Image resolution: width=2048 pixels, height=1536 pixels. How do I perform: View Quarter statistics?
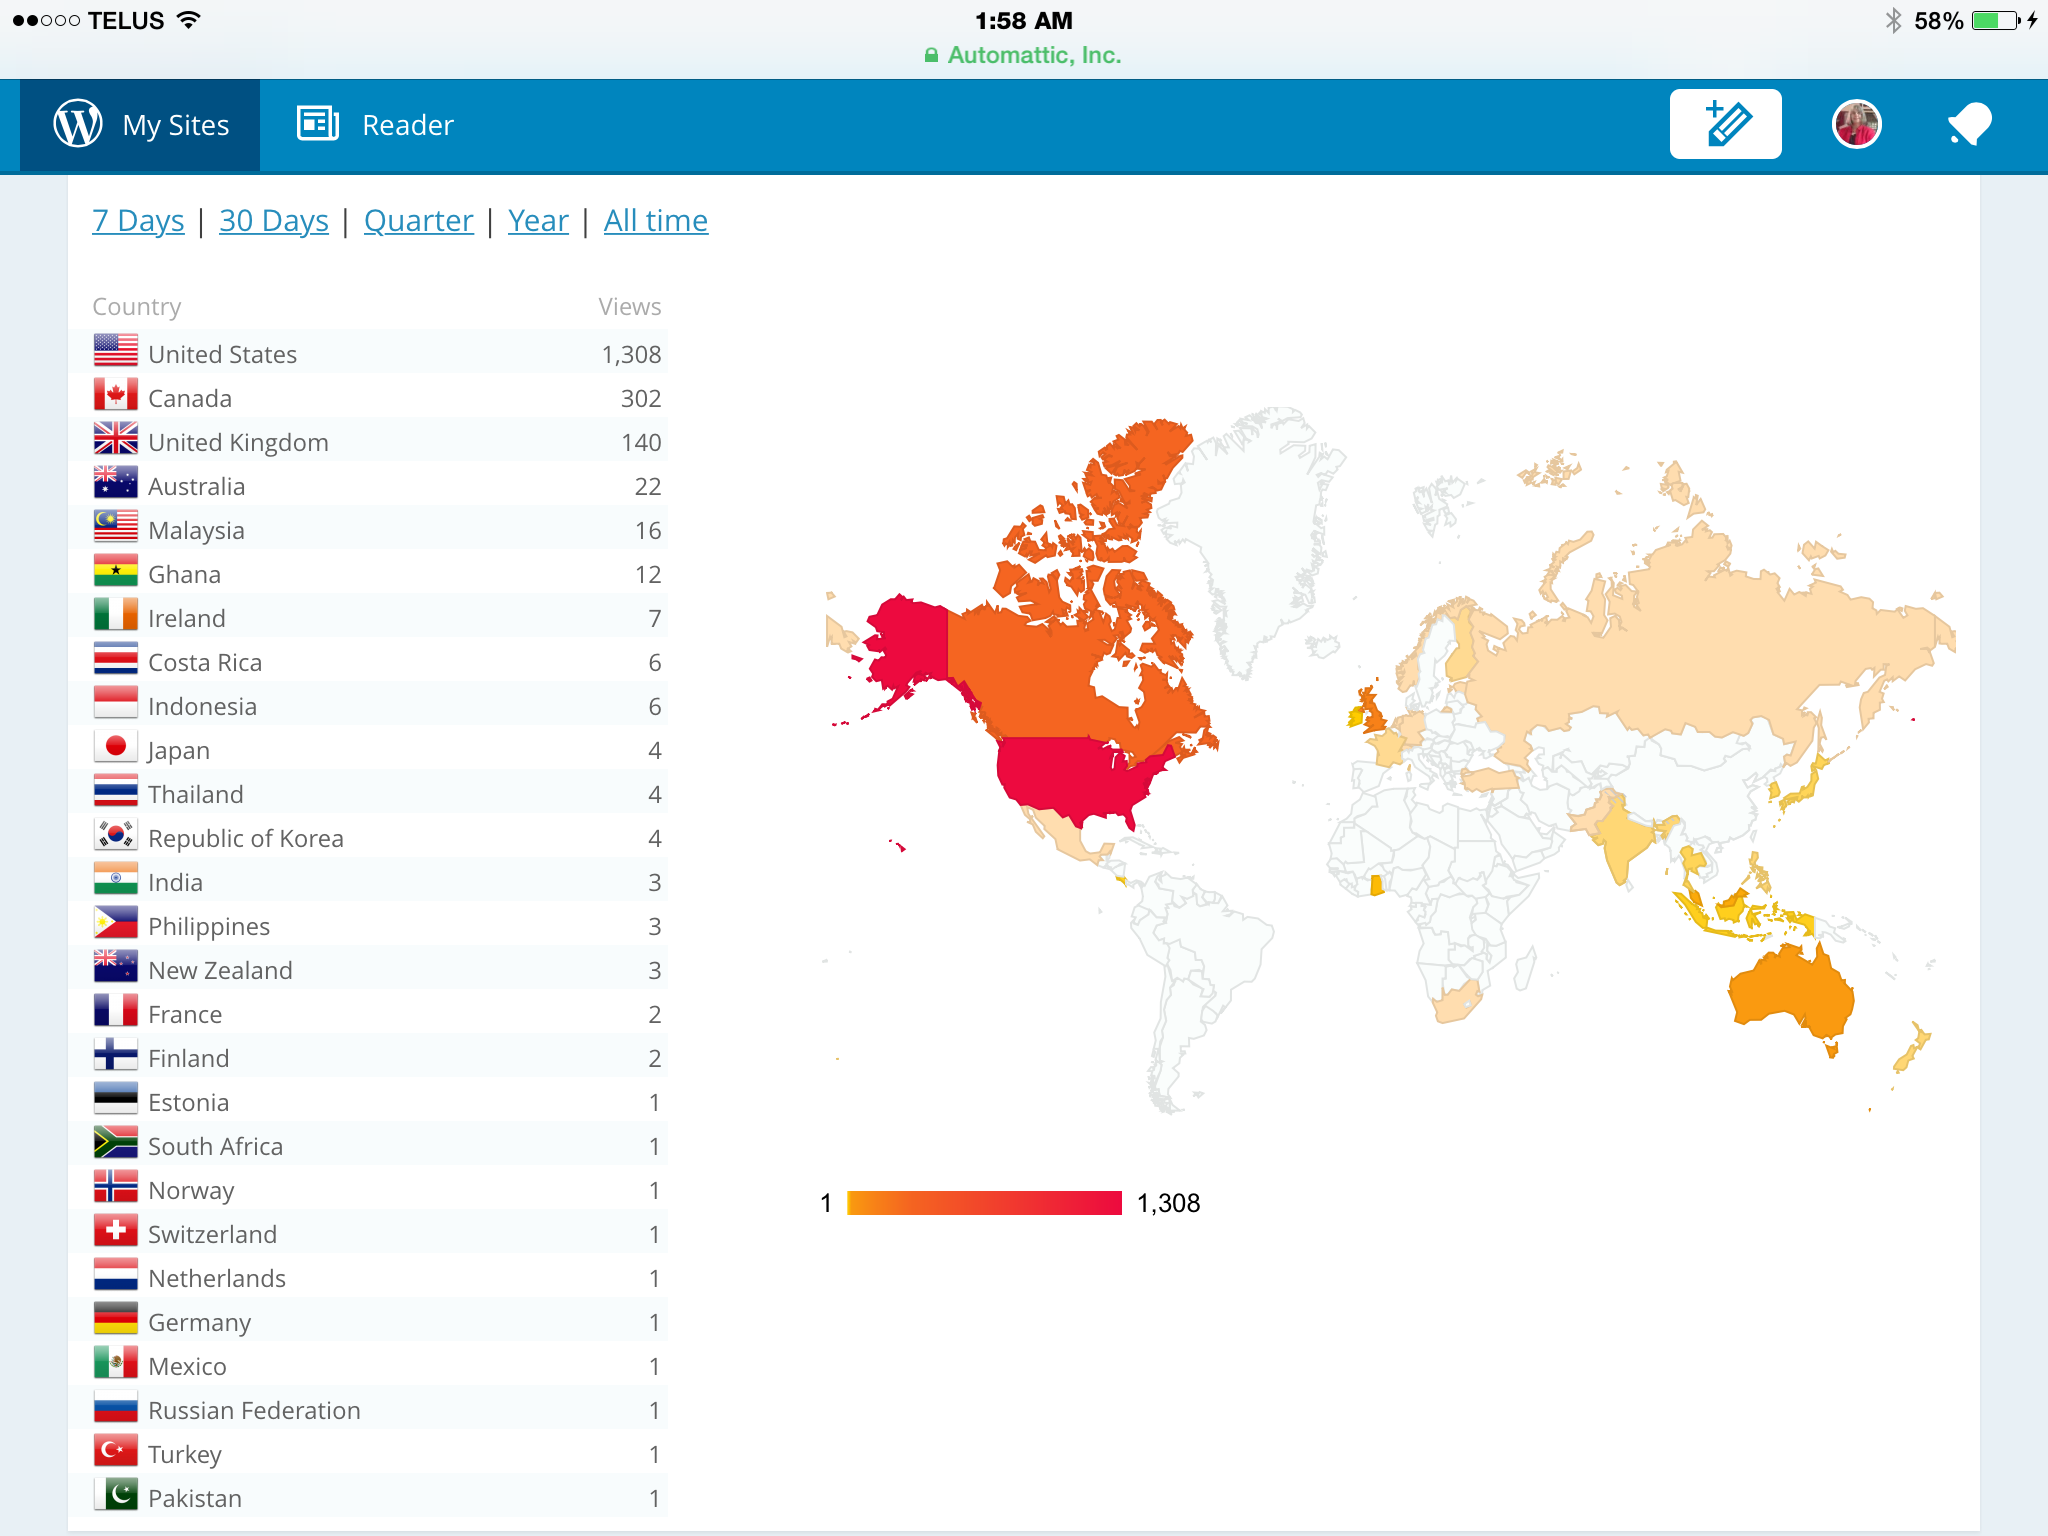click(418, 221)
